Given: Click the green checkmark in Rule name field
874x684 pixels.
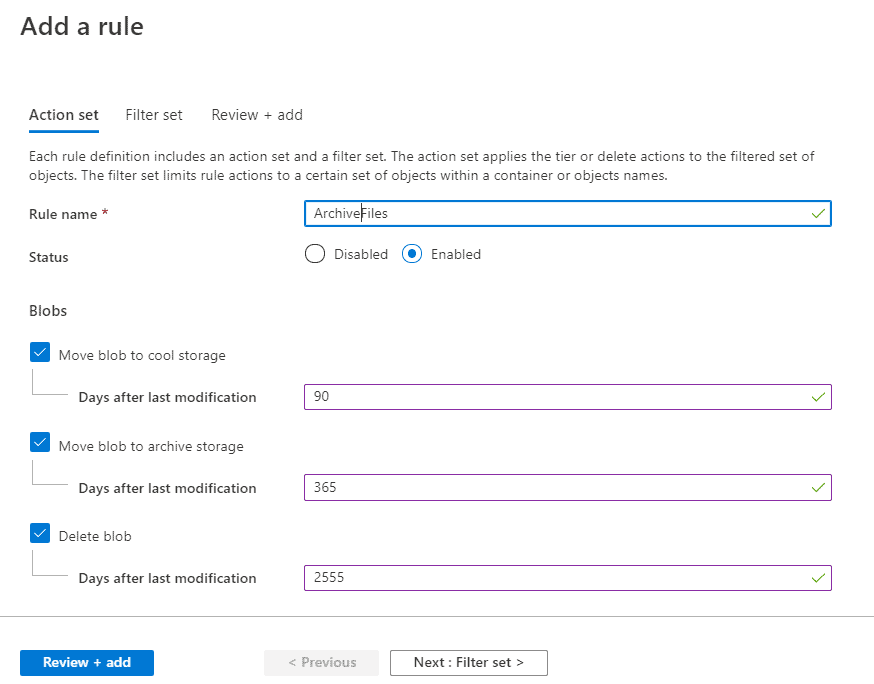Looking at the screenshot, I should [818, 214].
